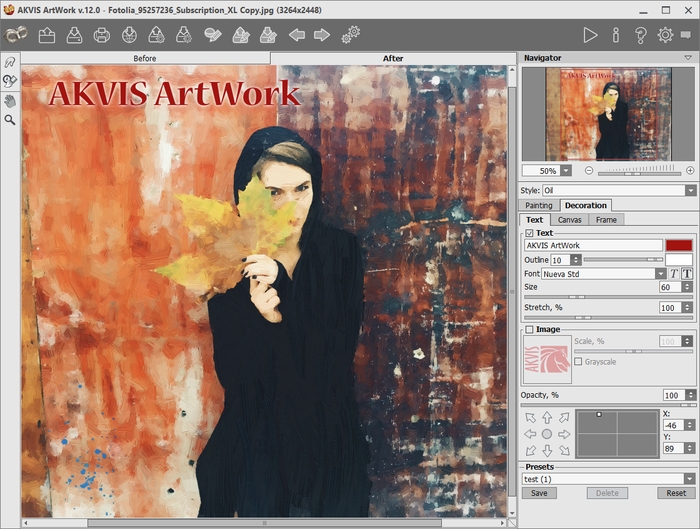
Task: Print the image with printer icon
Action: click(x=102, y=35)
